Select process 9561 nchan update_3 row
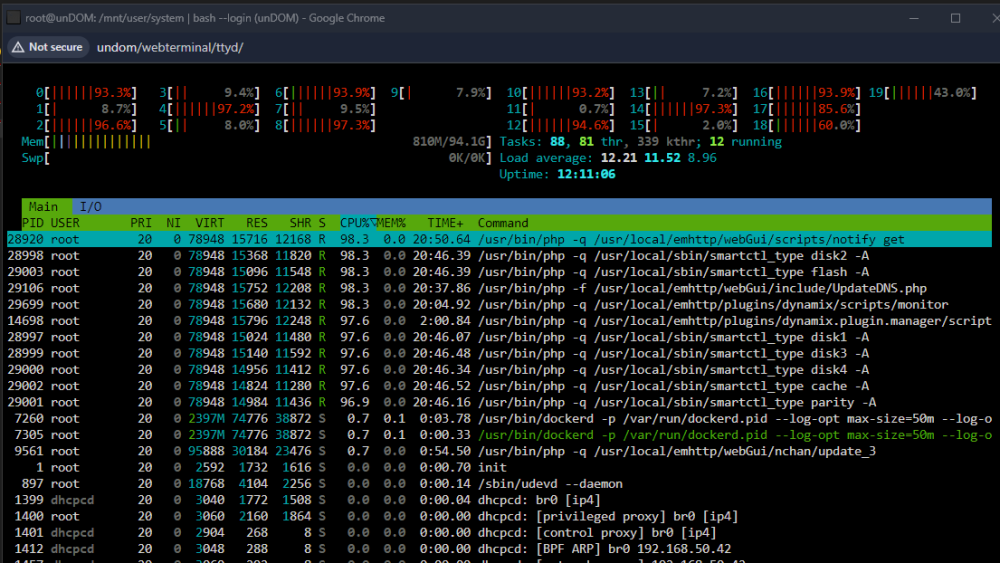 [x=499, y=451]
